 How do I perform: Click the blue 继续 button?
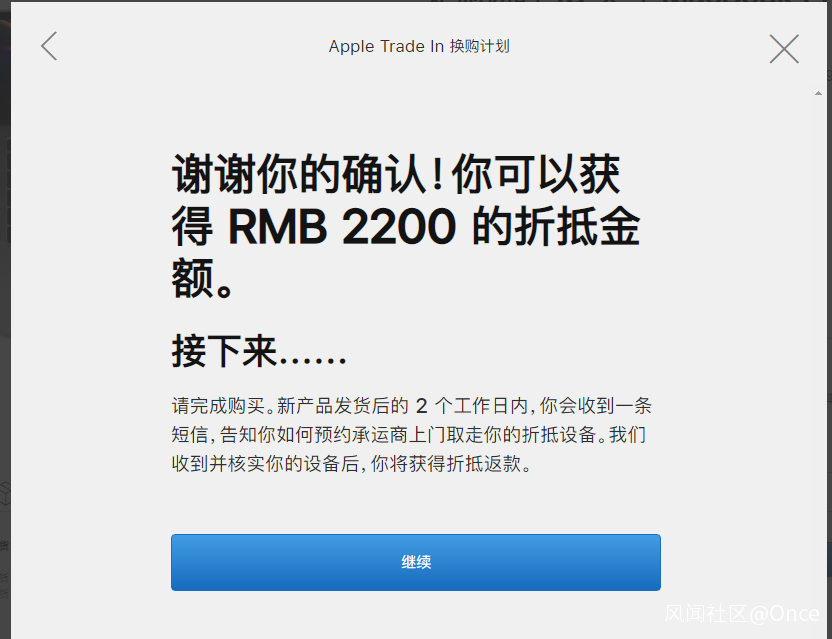click(415, 562)
